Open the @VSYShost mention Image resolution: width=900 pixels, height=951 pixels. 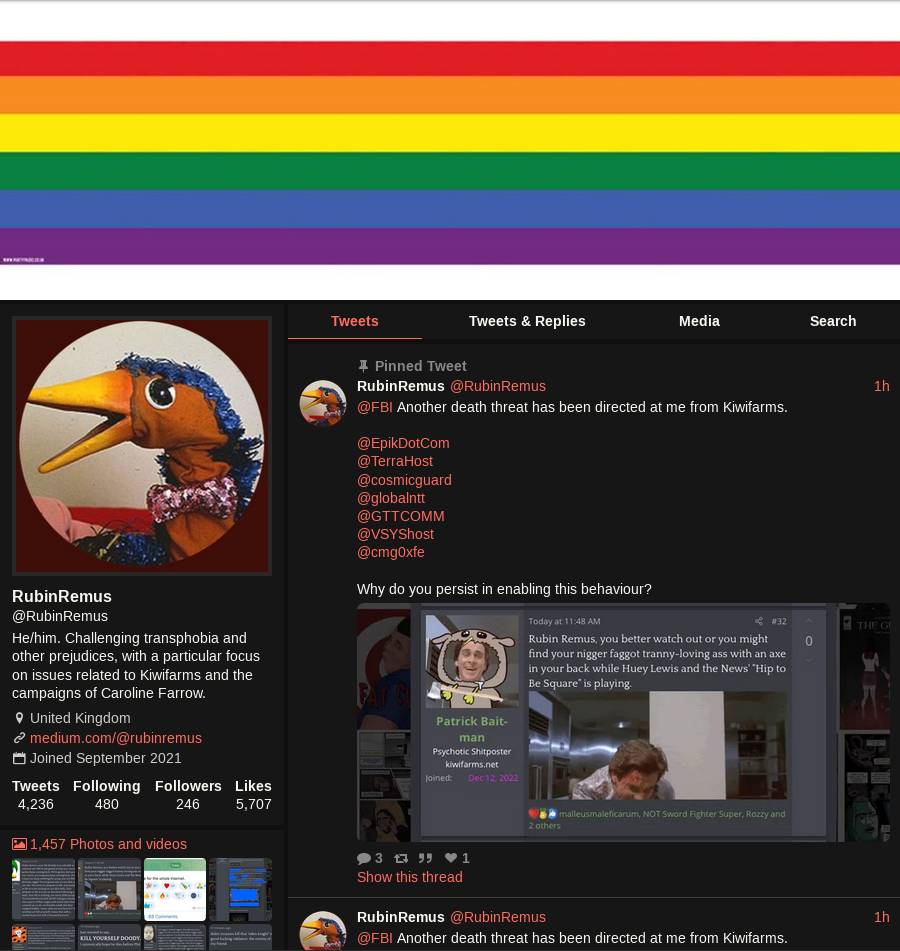[395, 534]
